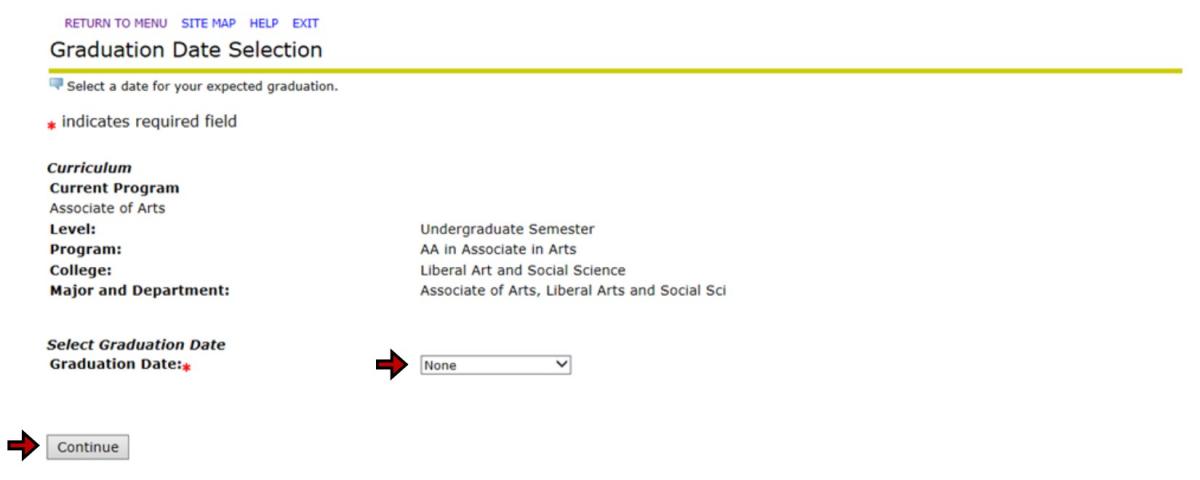Click the red arrow pointing at Continue

pyautogui.click(x=24, y=447)
